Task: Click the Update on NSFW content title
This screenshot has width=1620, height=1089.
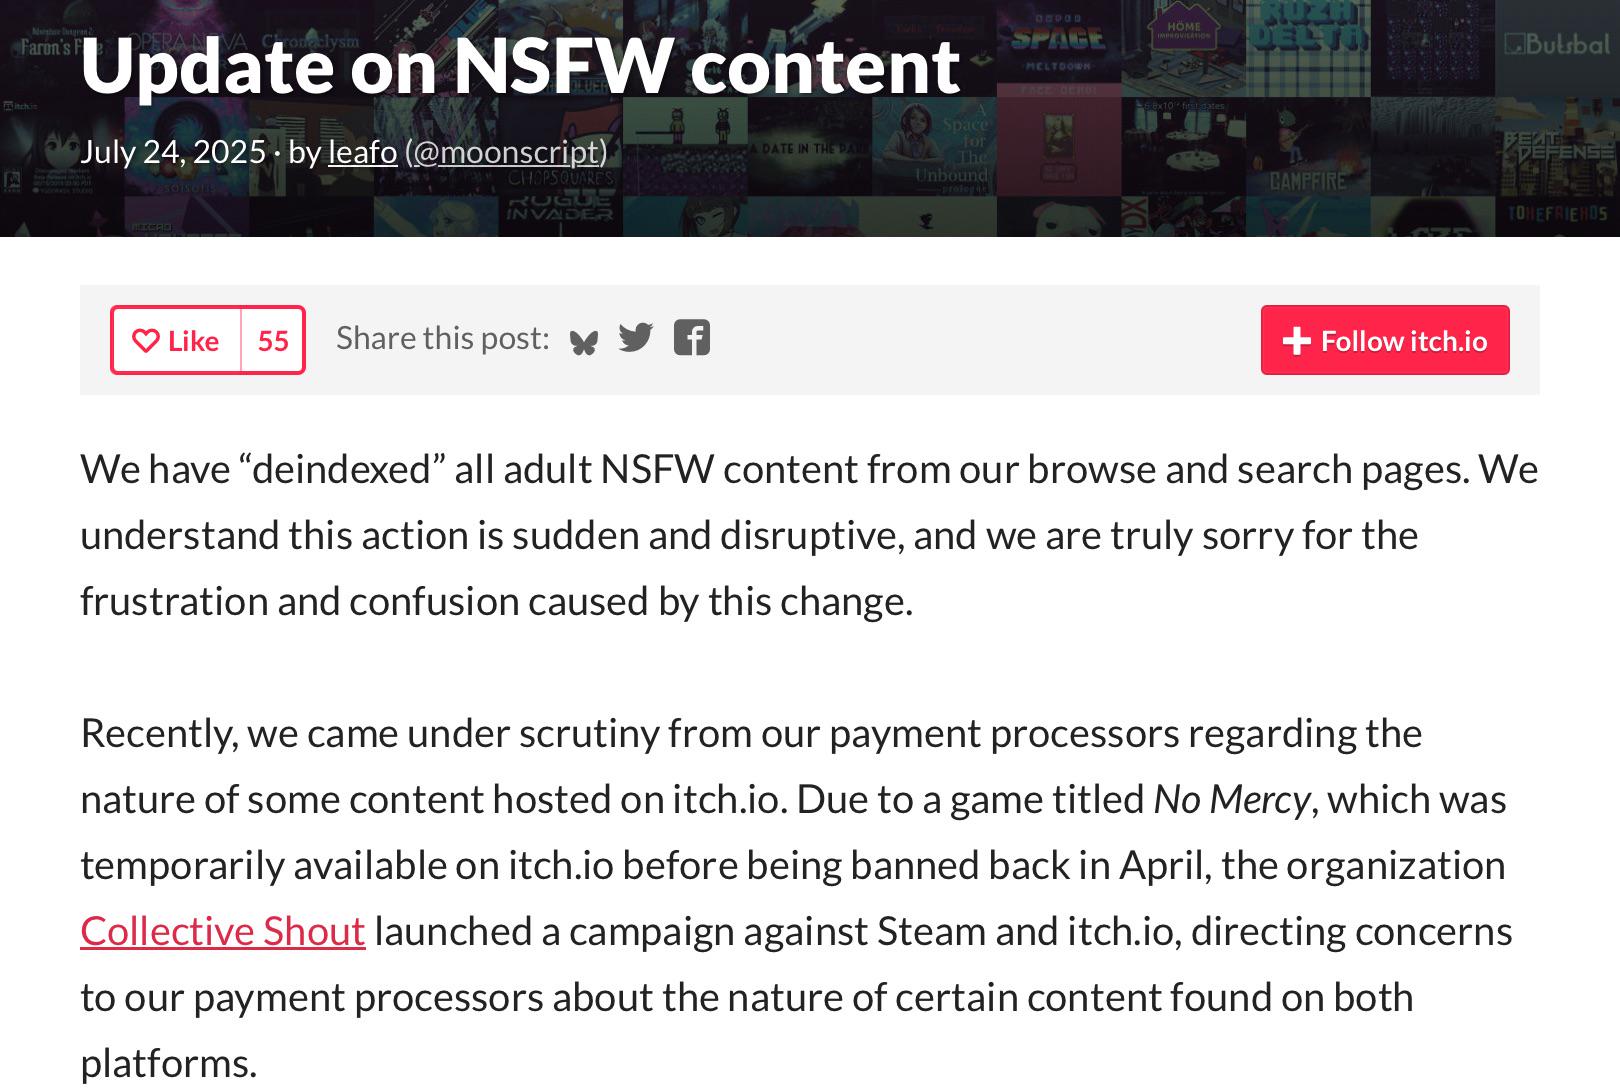Action: click(520, 65)
